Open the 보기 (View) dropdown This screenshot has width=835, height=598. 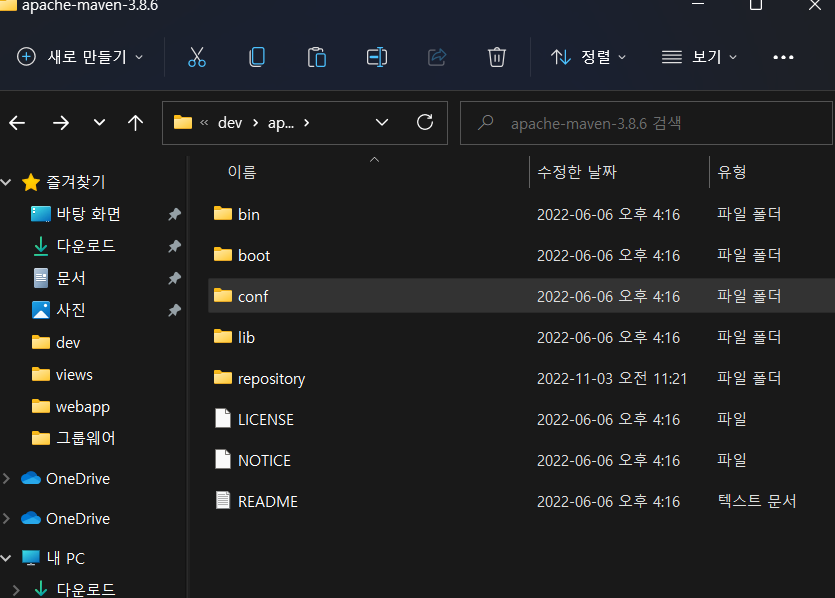click(x=699, y=57)
